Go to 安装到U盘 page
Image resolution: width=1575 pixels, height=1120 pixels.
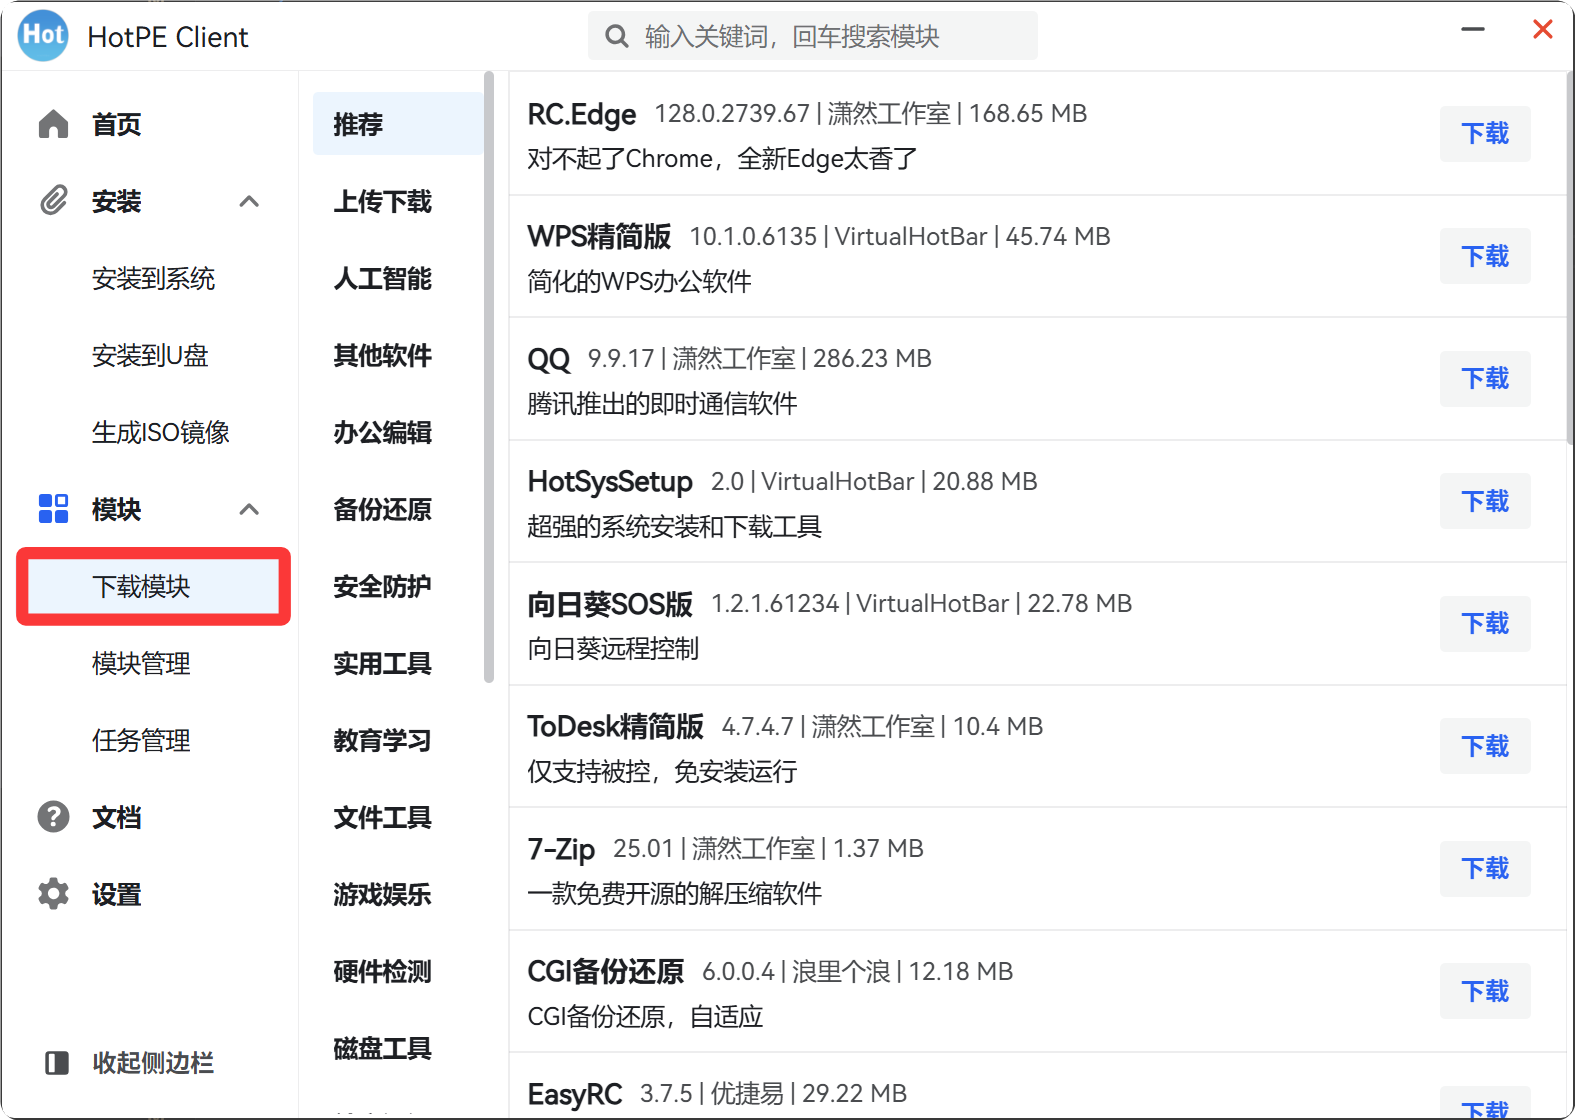click(x=150, y=356)
